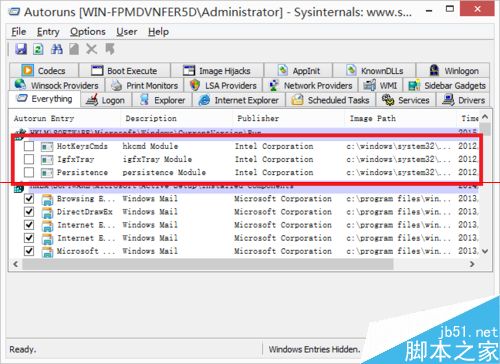Click the horizontal scrollbar left arrow

point(15,264)
